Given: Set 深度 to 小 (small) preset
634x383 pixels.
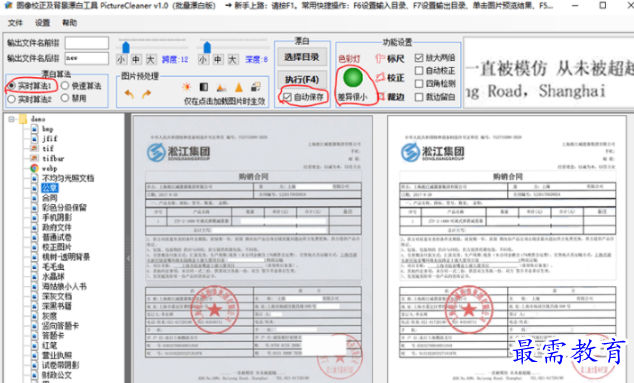Looking at the screenshot, I should click(203, 60).
